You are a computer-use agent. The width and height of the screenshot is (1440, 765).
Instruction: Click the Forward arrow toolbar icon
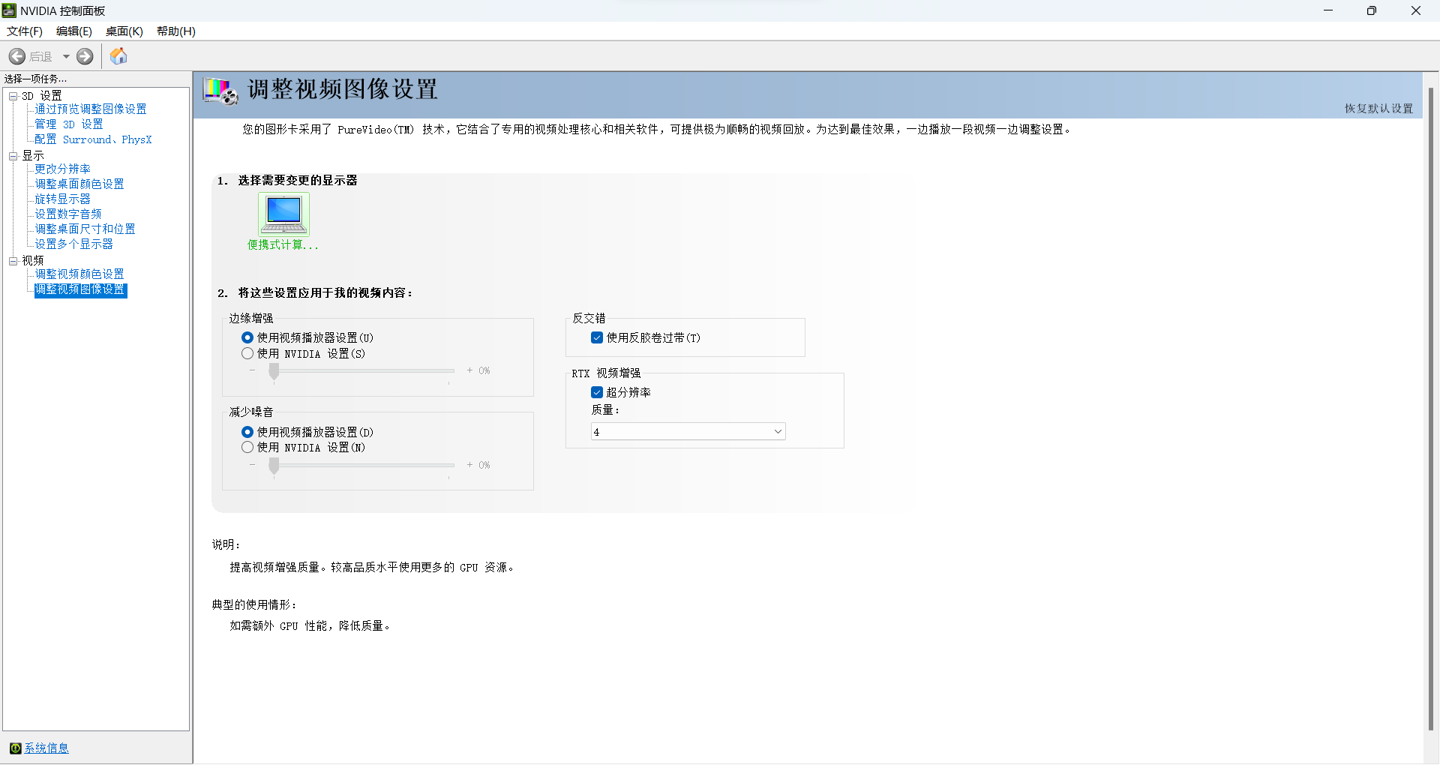(x=85, y=56)
